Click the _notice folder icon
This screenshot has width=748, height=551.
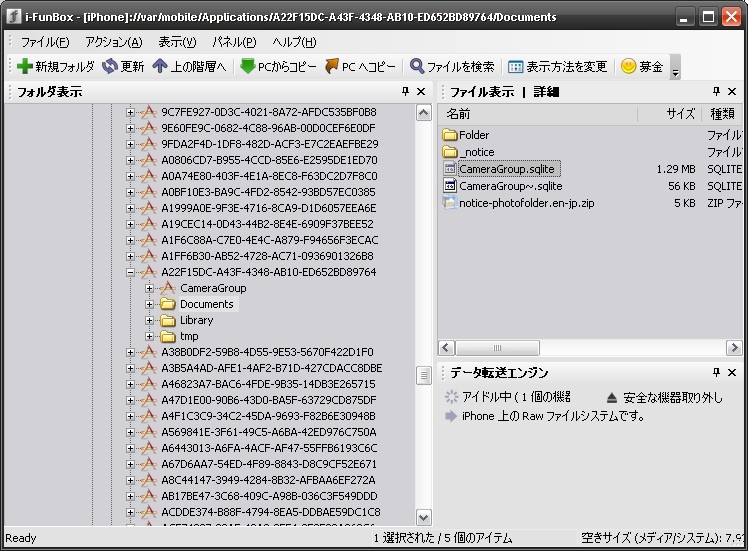click(450, 152)
